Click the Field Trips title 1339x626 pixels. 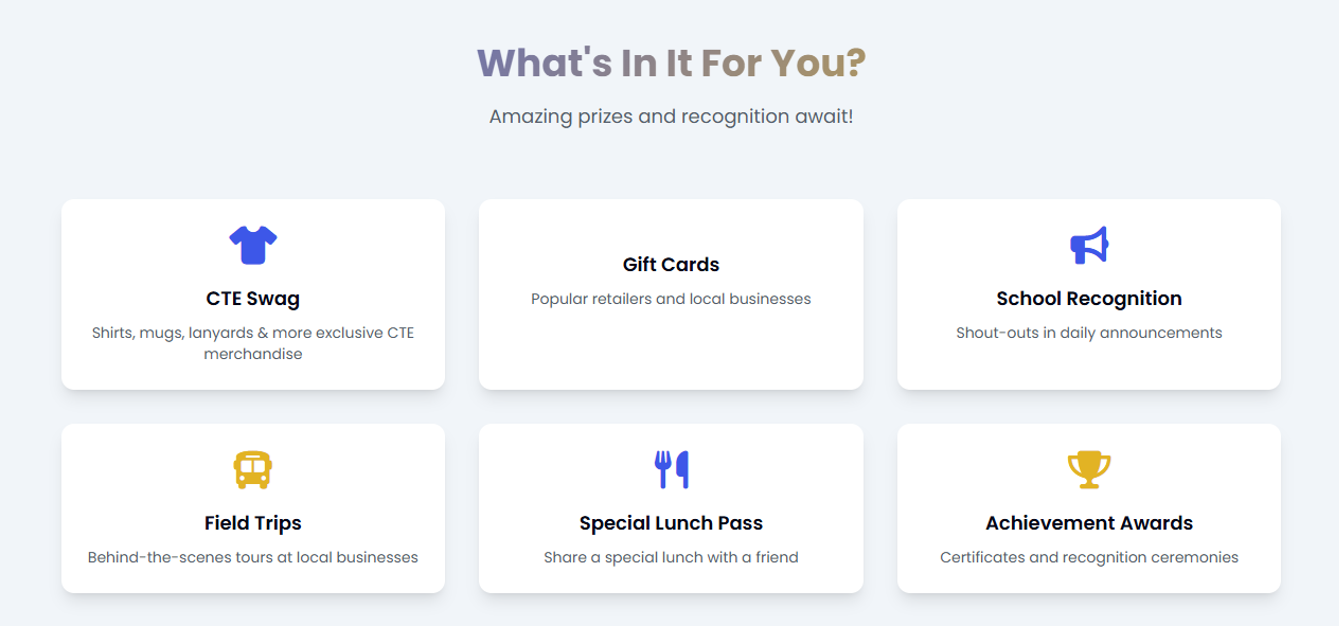pyautogui.click(x=253, y=523)
